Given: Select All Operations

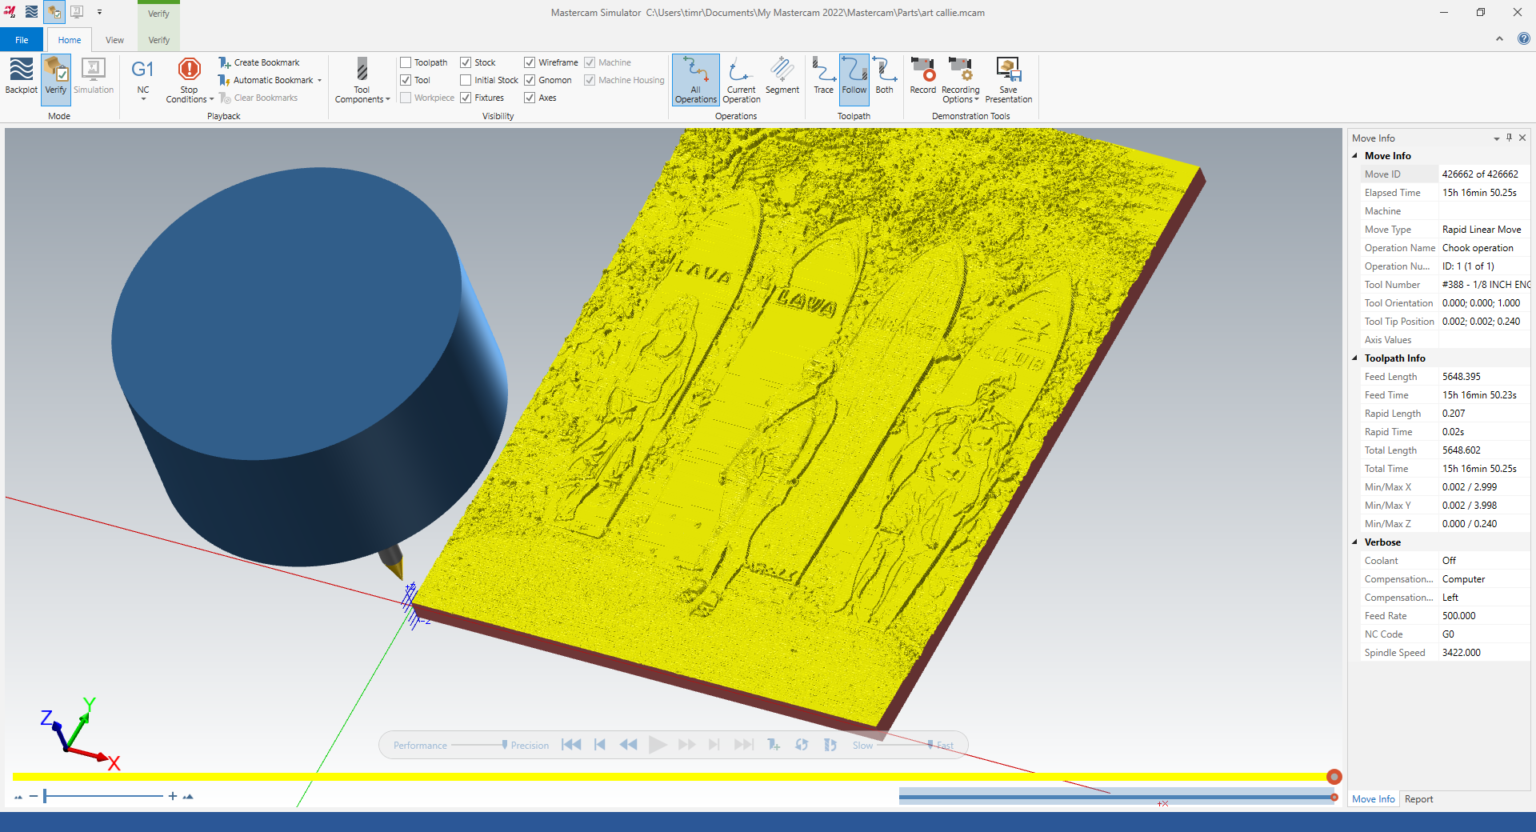Looking at the screenshot, I should coord(695,80).
